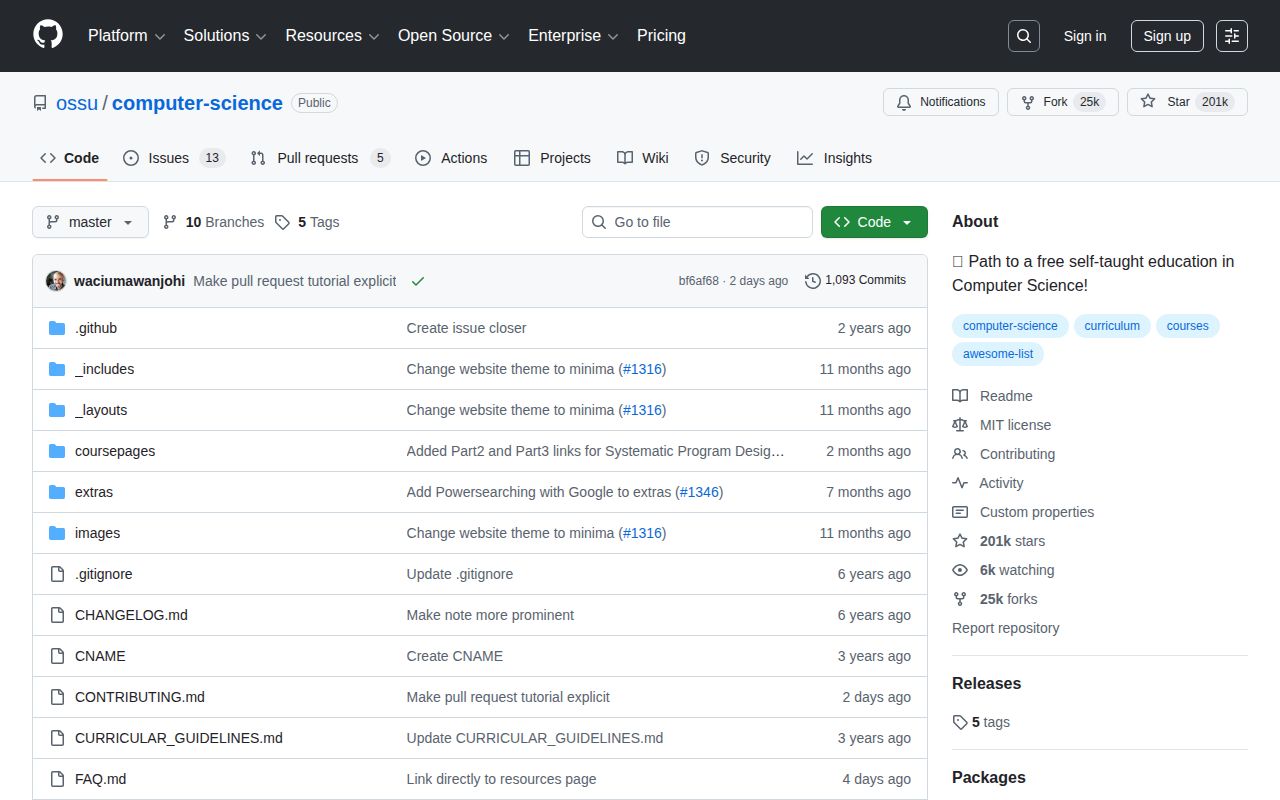Click the Go to file search field

697,222
